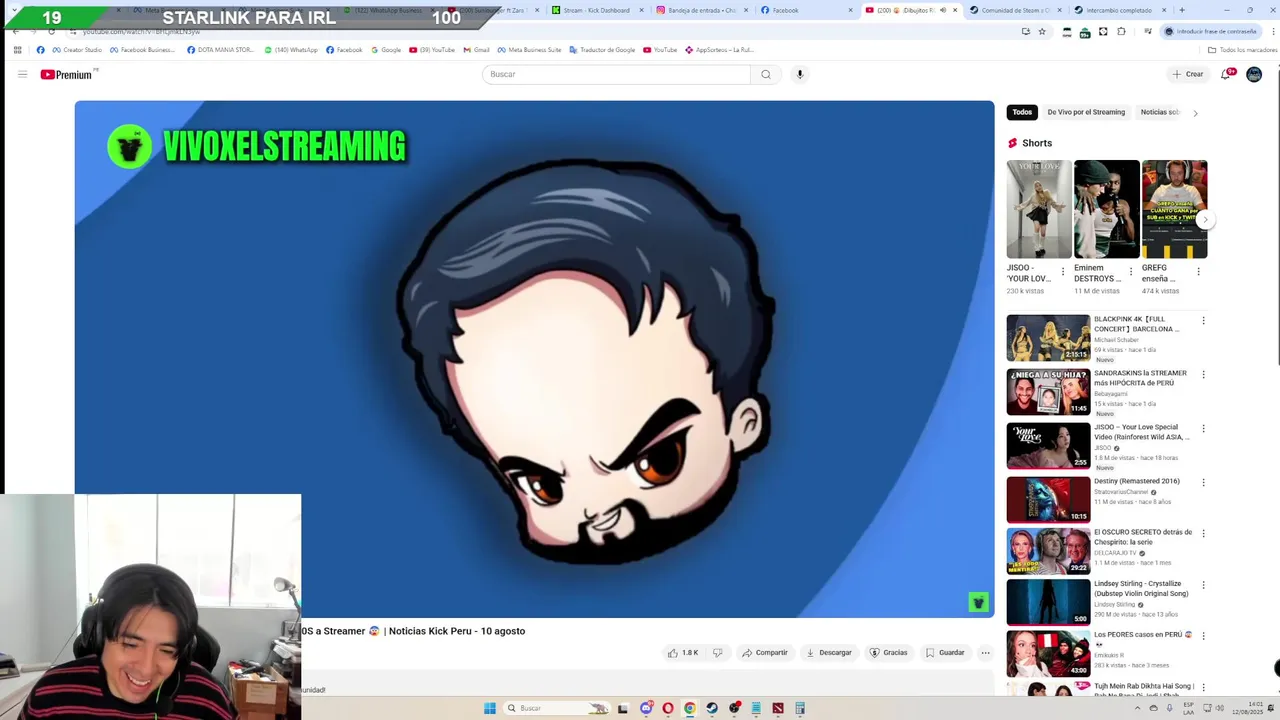
Task: Select the Todos filter chip
Action: click(1022, 112)
